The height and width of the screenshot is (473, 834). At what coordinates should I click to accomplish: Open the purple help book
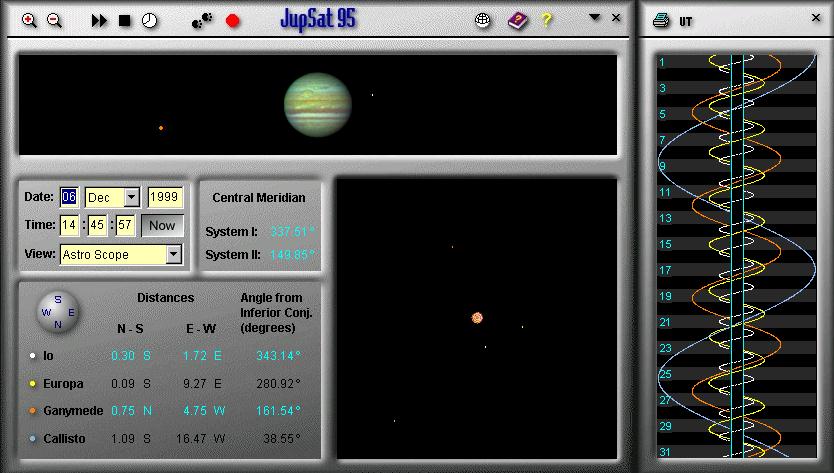(518, 21)
